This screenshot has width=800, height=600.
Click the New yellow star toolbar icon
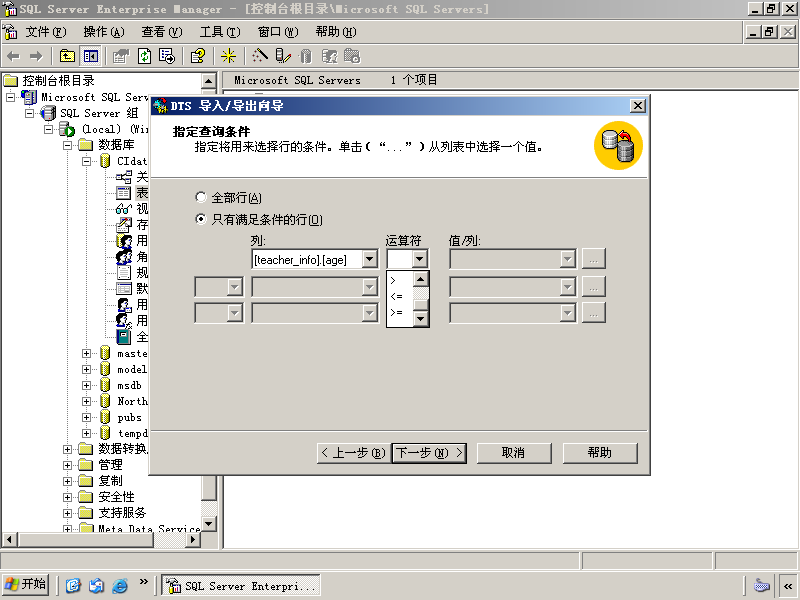click(x=228, y=56)
